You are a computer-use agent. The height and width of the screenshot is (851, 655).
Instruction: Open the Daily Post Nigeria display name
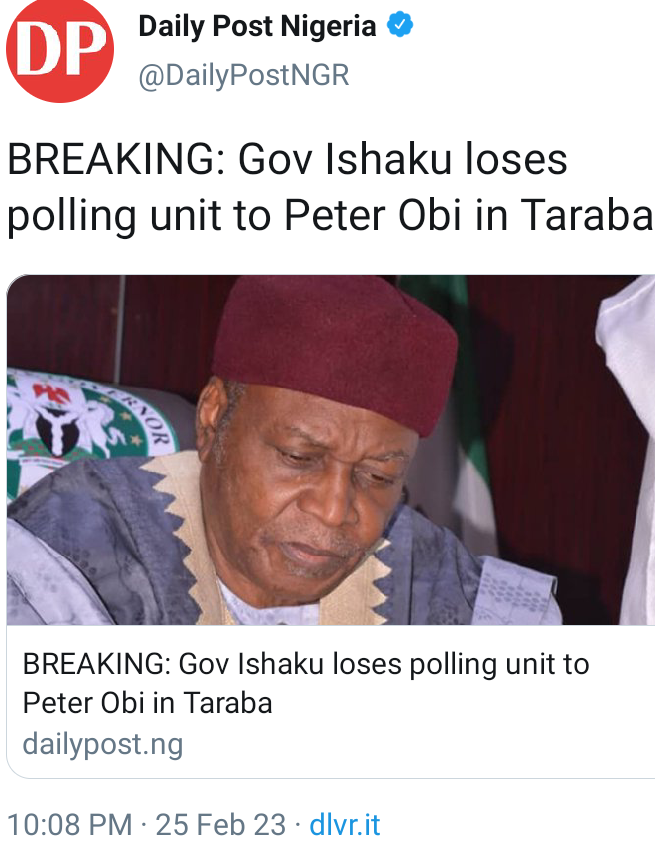click(257, 27)
